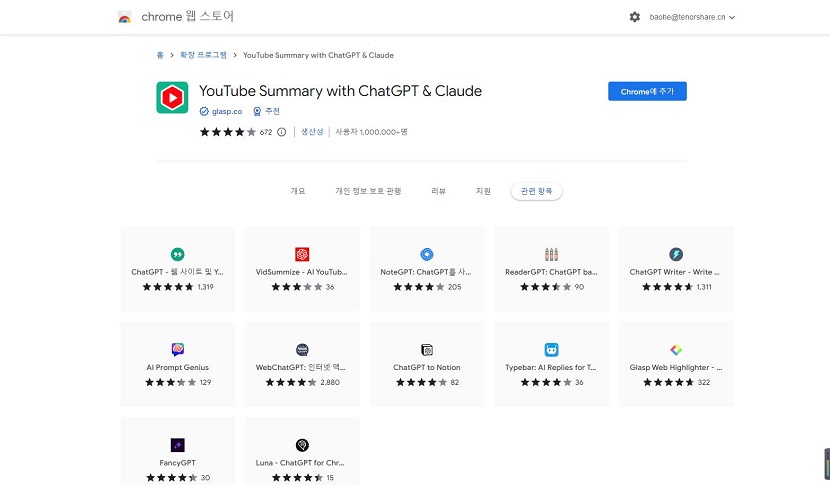Expand the baohe@tenorshare.cn account dropdown

coord(692,17)
